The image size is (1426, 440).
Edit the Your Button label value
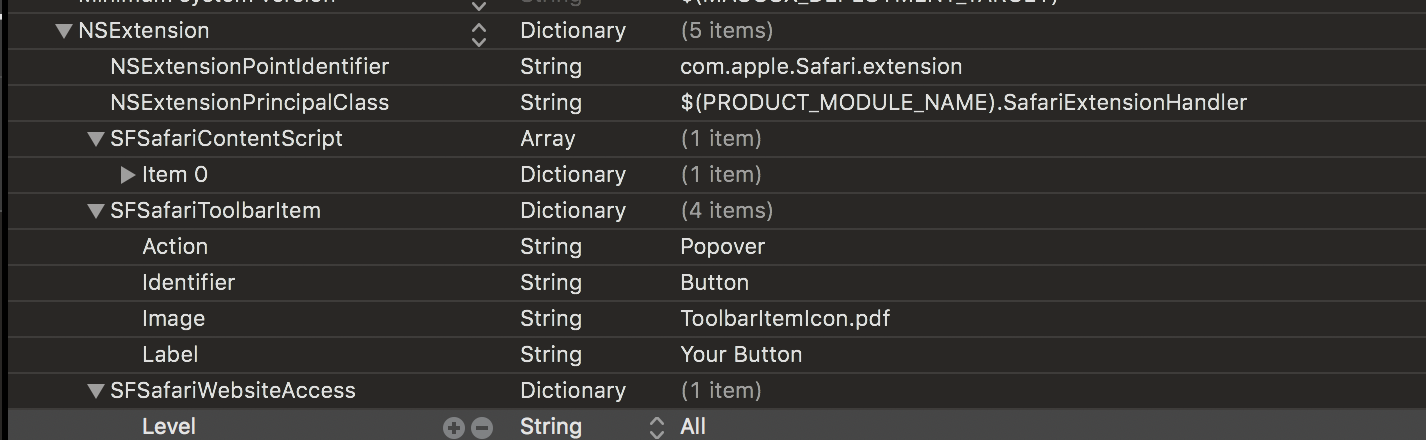coord(741,355)
